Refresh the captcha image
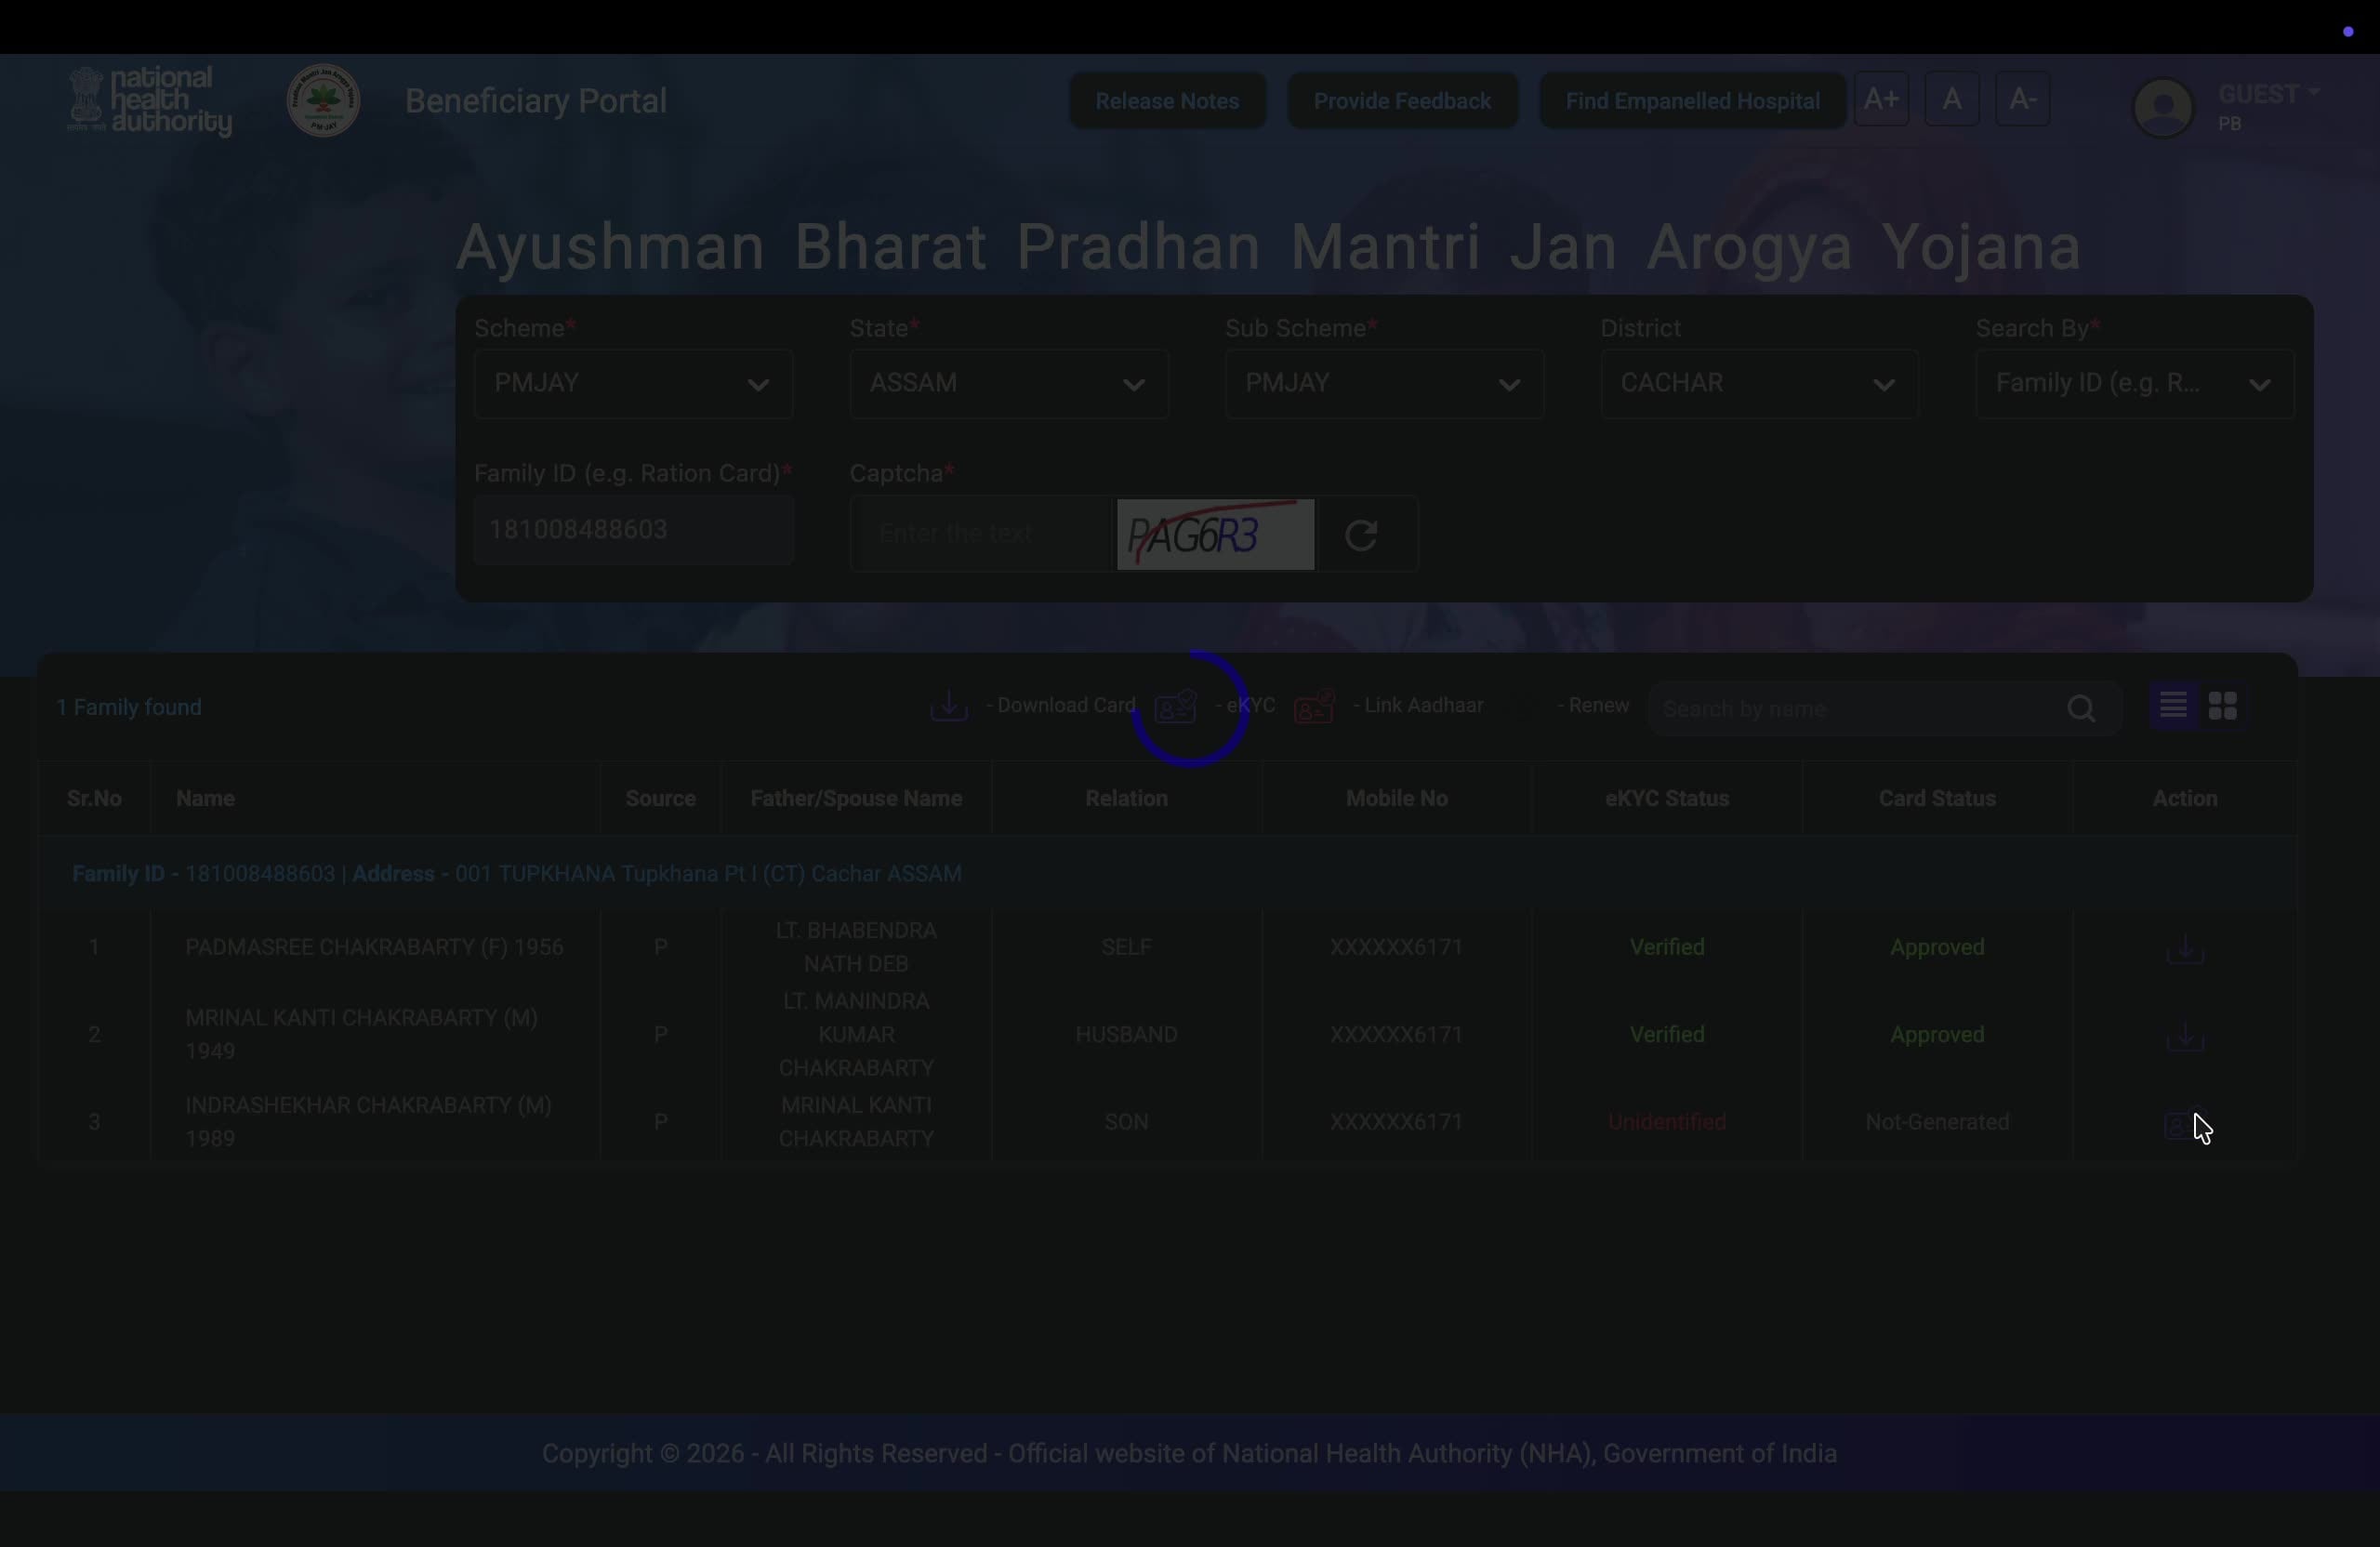 (x=1361, y=535)
